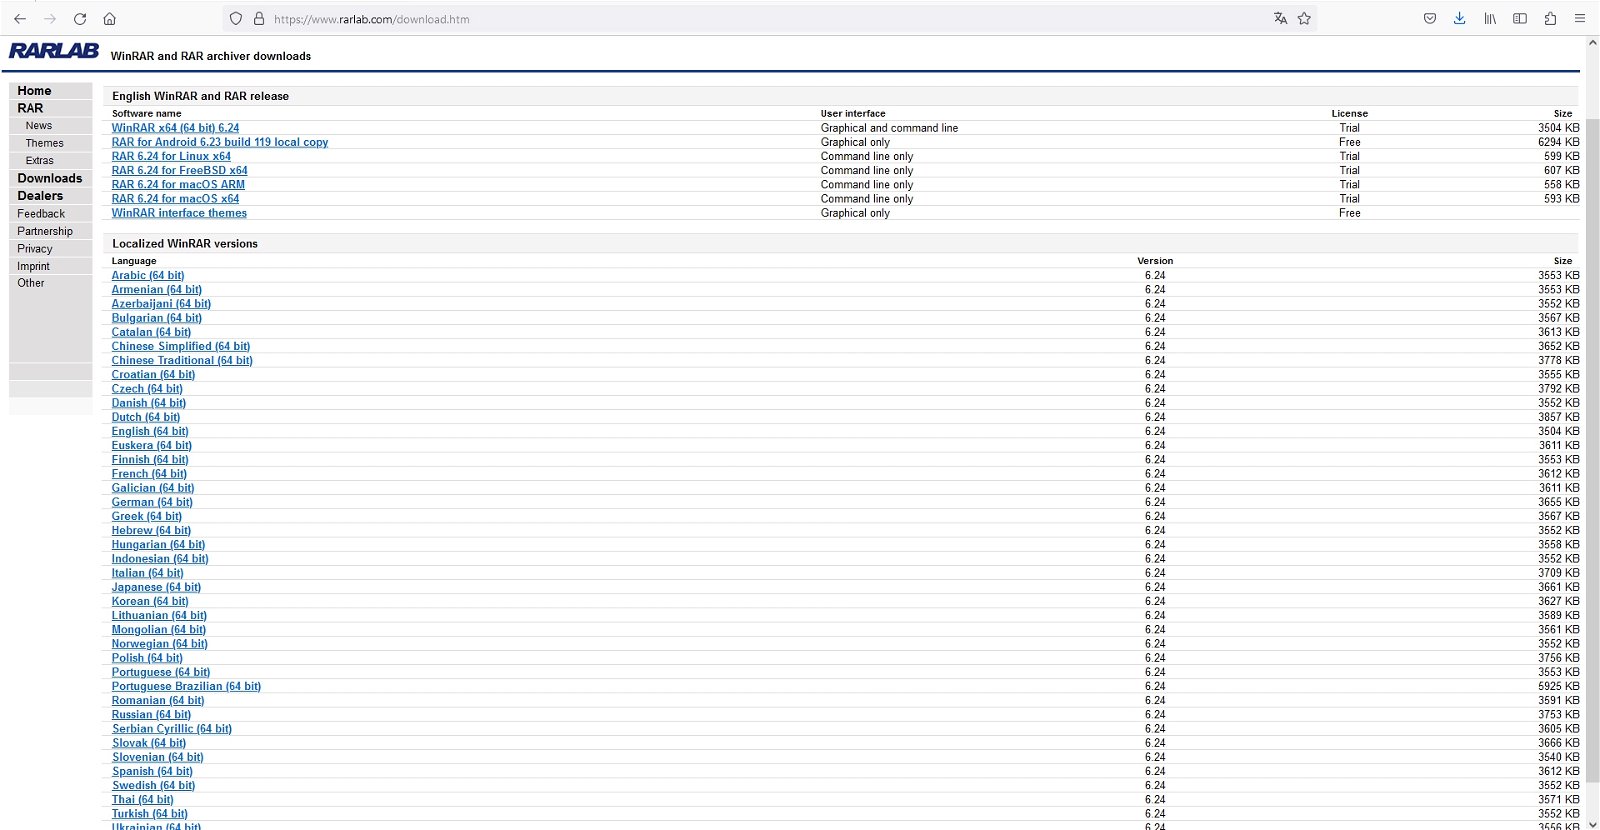This screenshot has width=1600, height=830.
Task: Download RAR 6.24 for FreeBSD x64
Action: click(179, 170)
